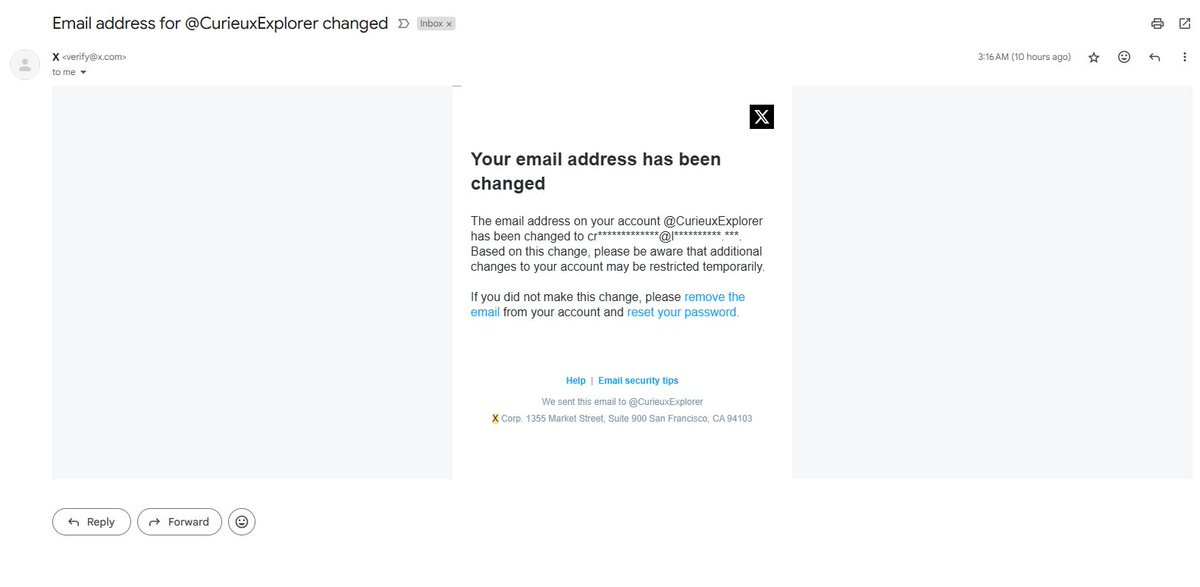The height and width of the screenshot is (587, 1200).
Task: Toggle the importance marker next to the subject
Action: tap(403, 23)
